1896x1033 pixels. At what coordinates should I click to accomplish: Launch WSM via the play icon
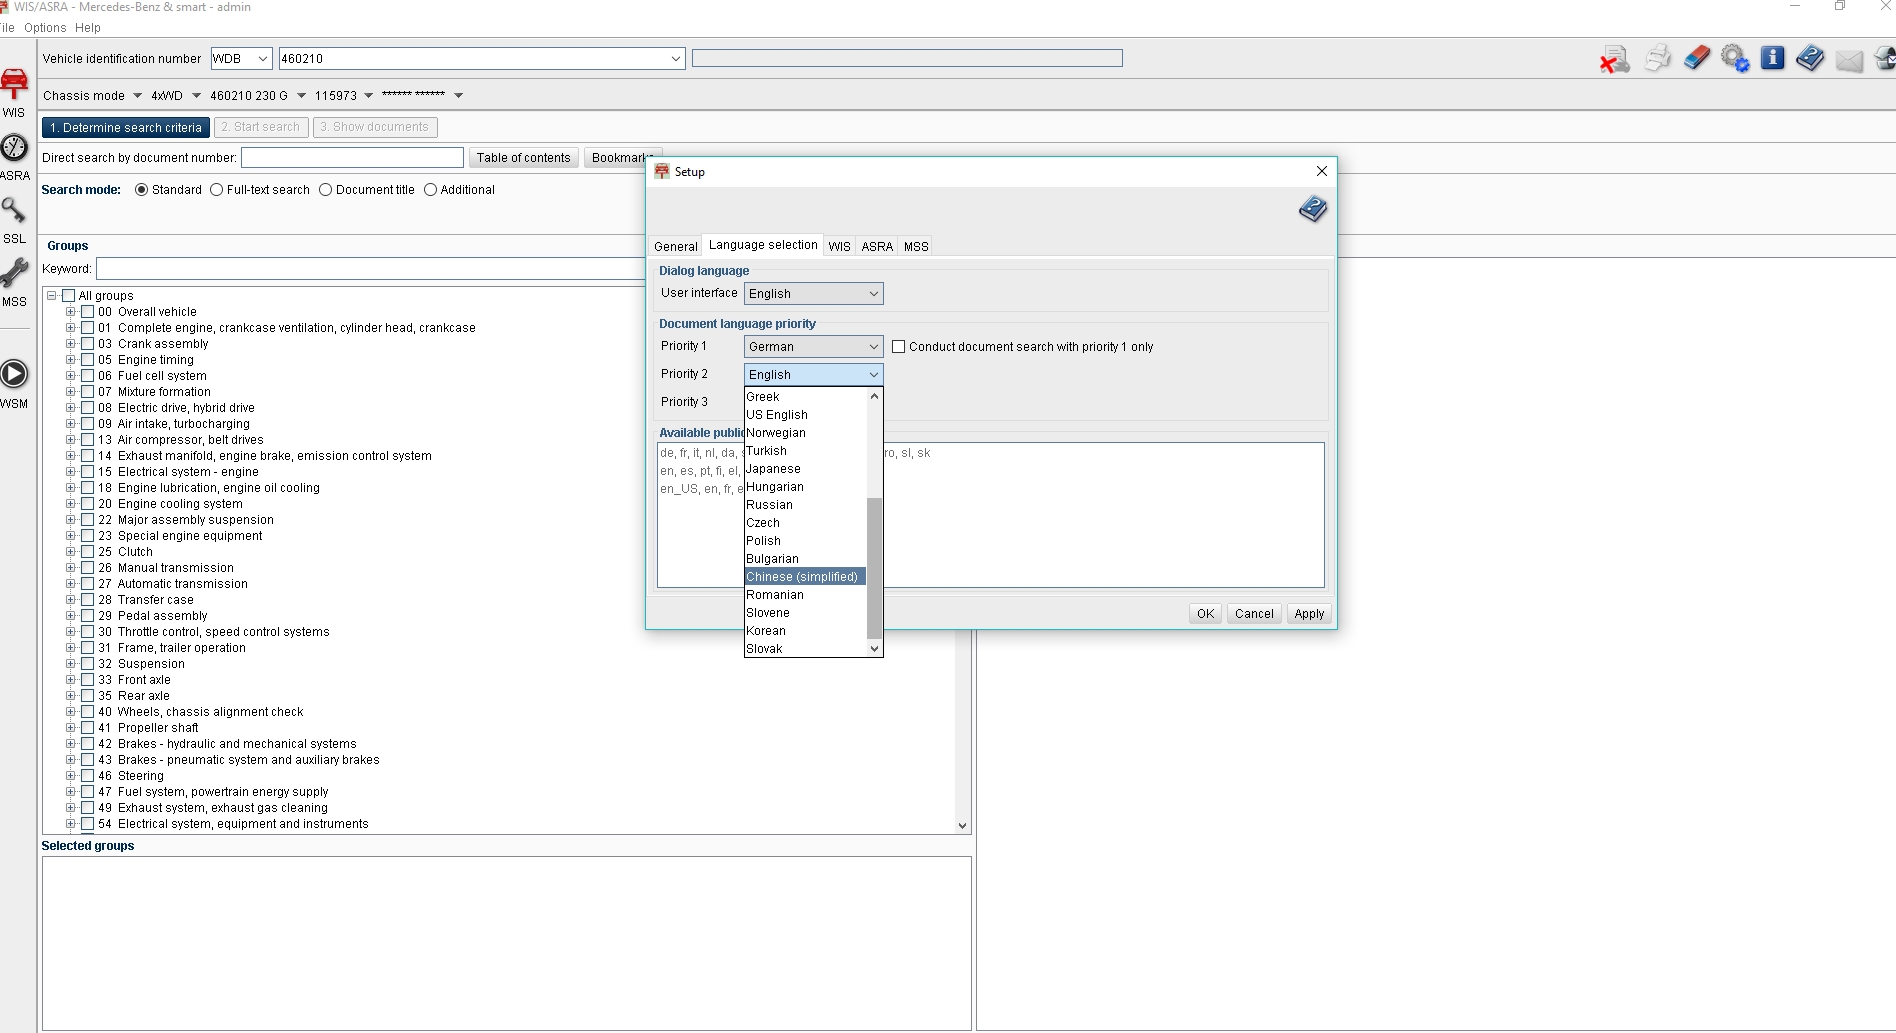point(14,374)
